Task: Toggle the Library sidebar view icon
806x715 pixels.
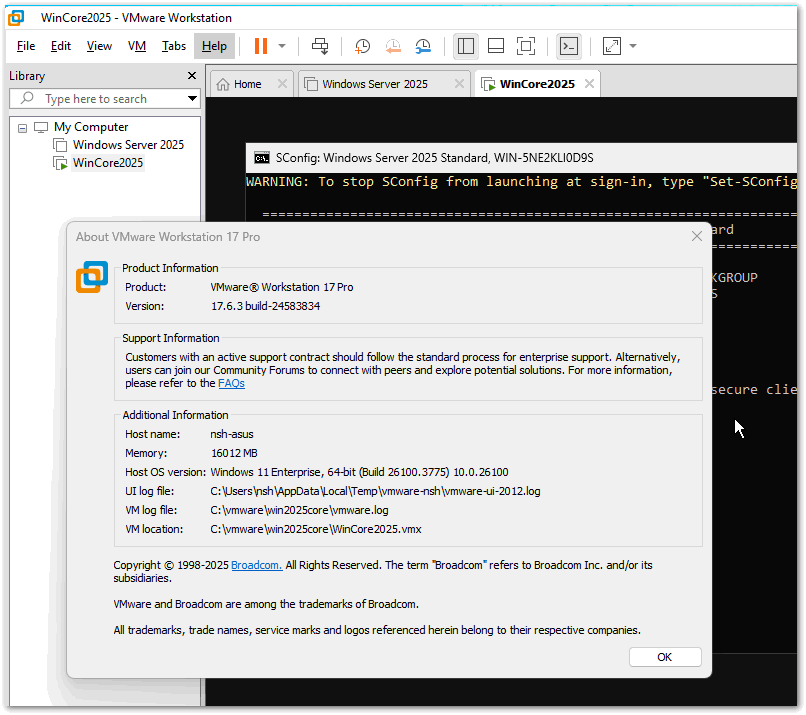Action: coord(465,46)
